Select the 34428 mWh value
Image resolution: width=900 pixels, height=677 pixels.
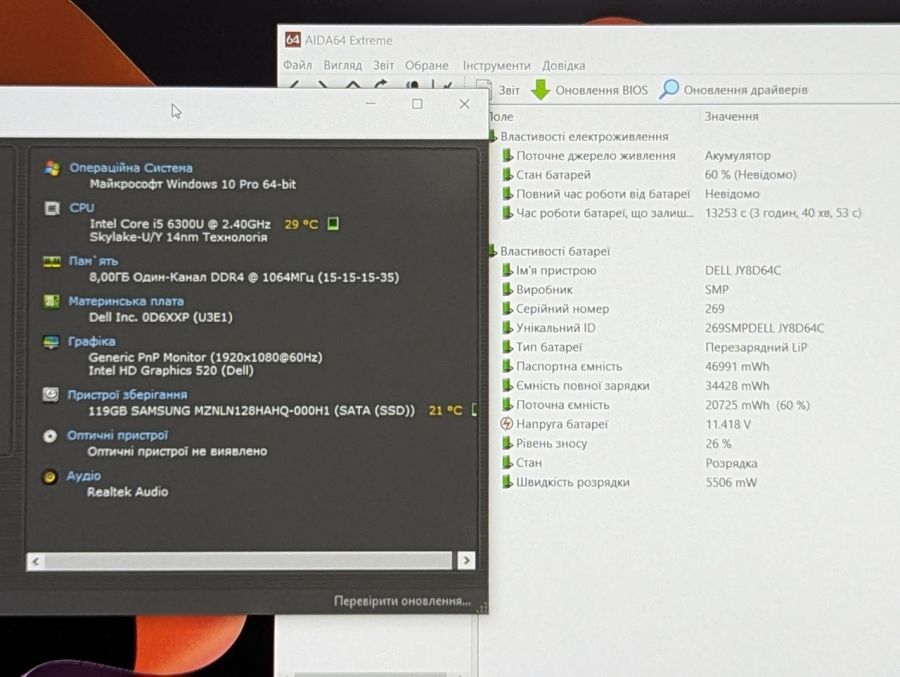(737, 386)
